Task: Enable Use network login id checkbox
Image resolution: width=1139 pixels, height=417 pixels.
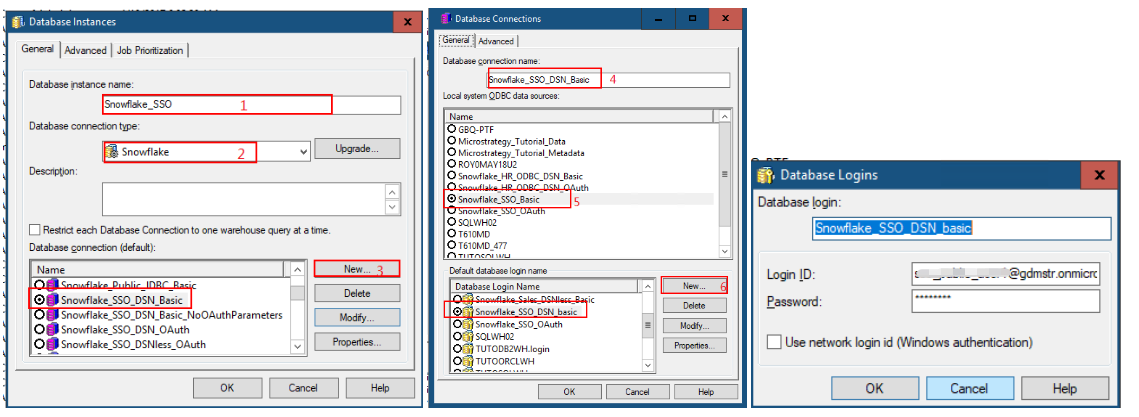Action: 774,343
